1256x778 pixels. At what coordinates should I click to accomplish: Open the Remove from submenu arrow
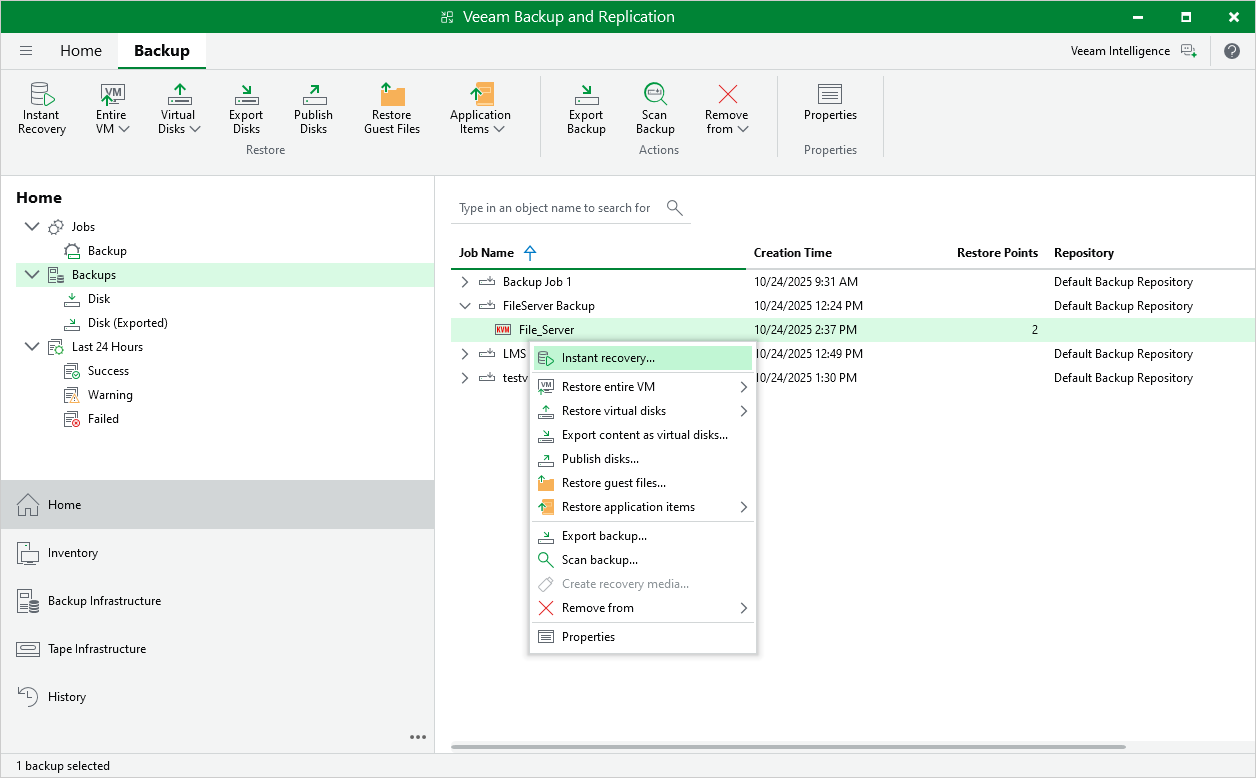click(x=743, y=608)
